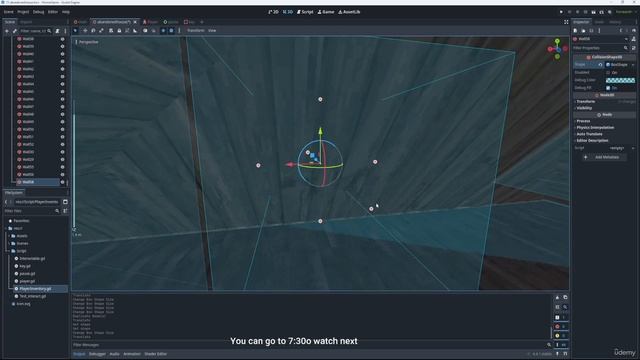
Task: Open the Inspector object history icon
Action: [x=634, y=31]
